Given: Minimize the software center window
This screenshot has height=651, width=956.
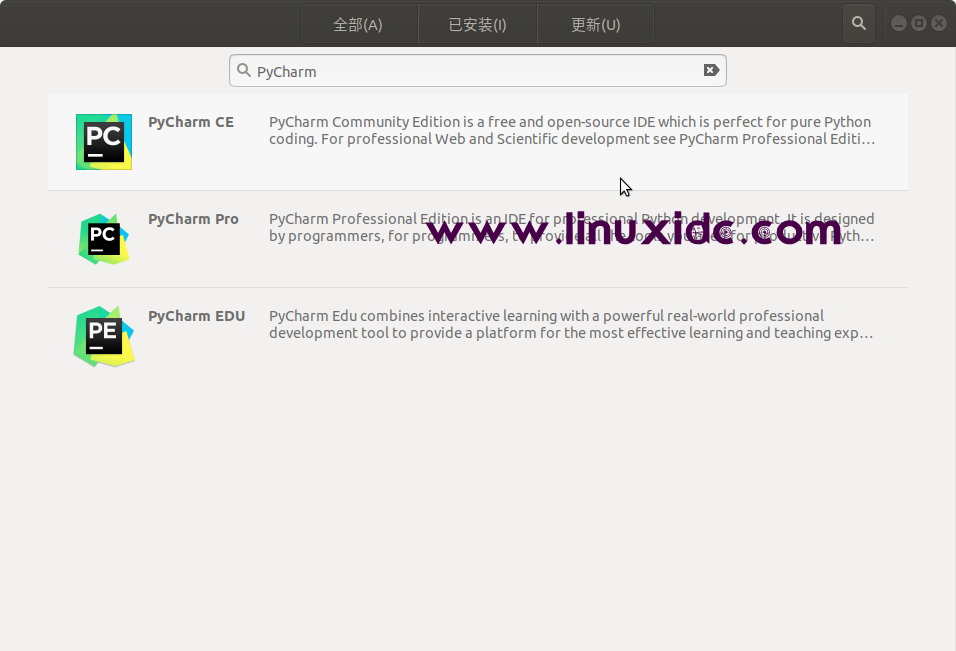Looking at the screenshot, I should [899, 24].
